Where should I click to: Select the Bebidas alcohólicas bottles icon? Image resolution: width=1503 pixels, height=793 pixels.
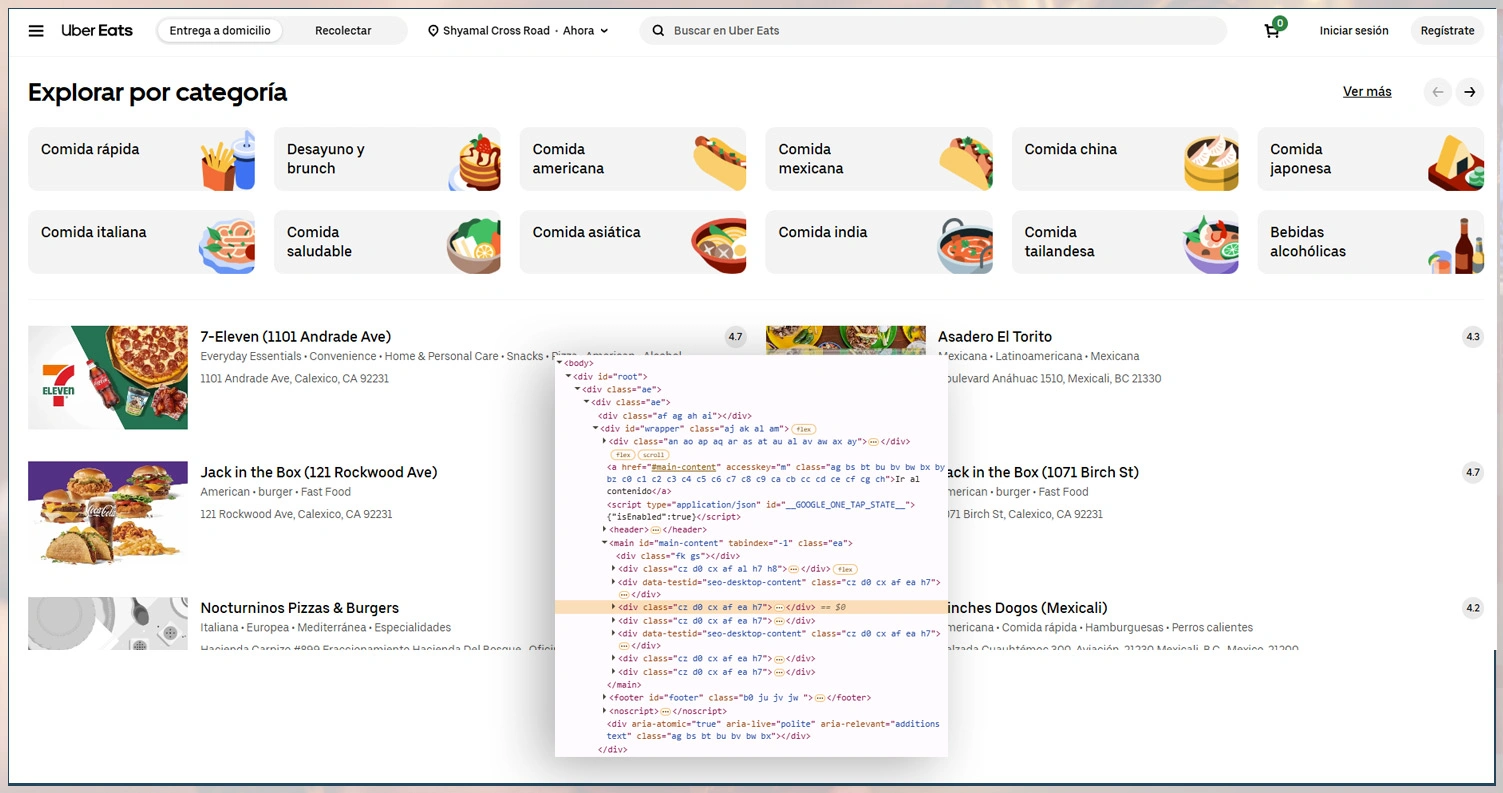pyautogui.click(x=1457, y=246)
